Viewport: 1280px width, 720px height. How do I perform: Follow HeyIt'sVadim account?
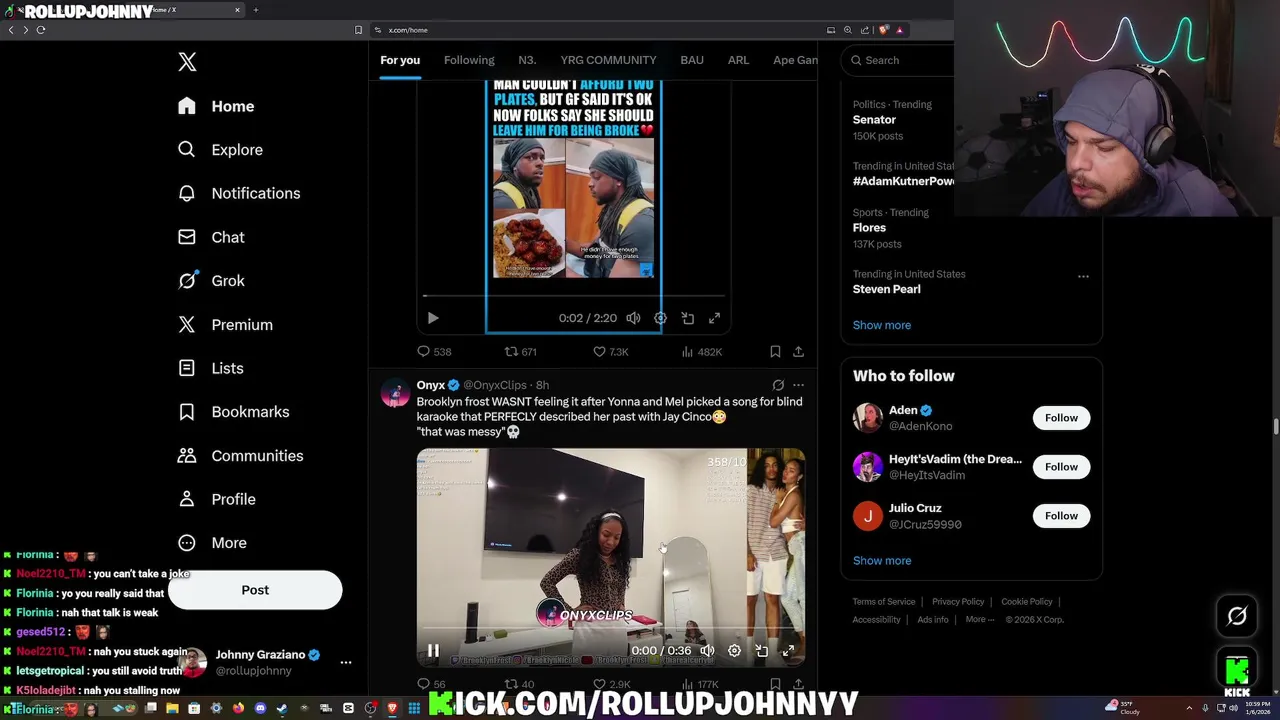click(x=1061, y=467)
